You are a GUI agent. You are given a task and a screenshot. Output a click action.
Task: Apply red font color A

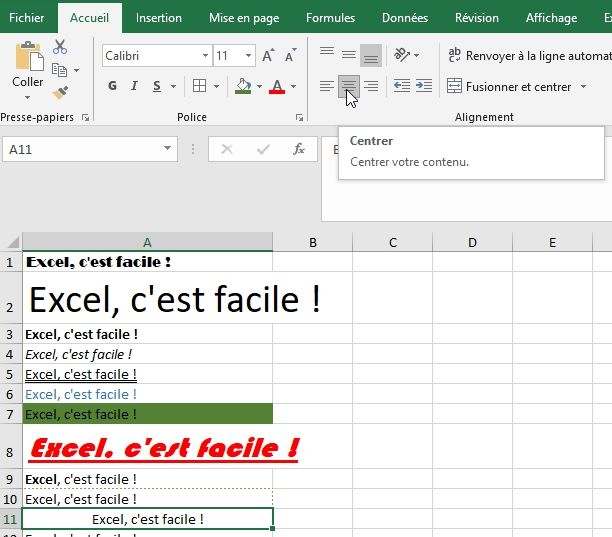[277, 86]
